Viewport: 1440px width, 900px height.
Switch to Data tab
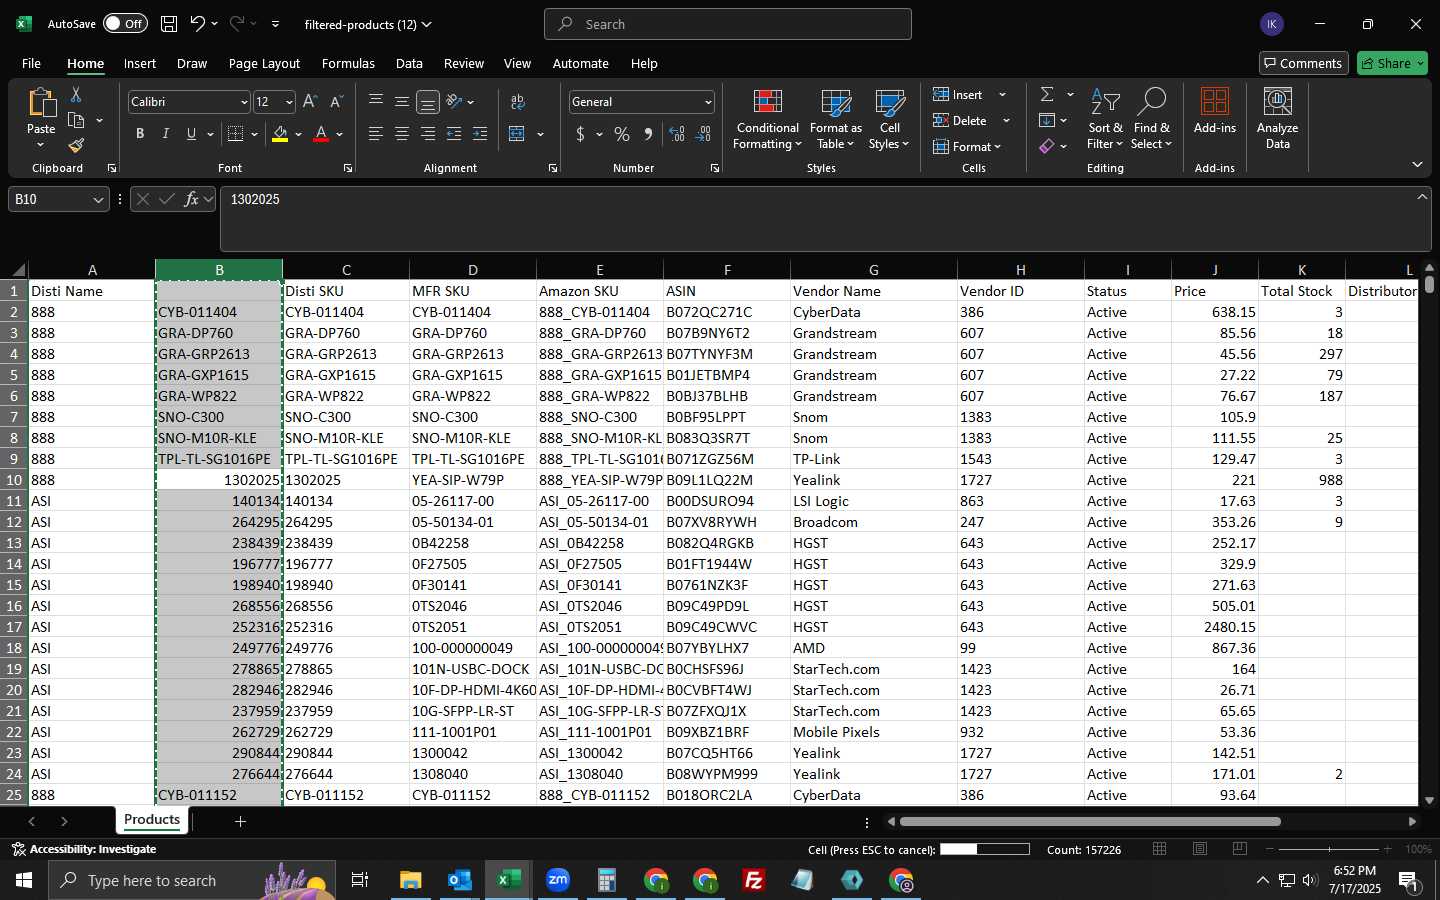[409, 63]
